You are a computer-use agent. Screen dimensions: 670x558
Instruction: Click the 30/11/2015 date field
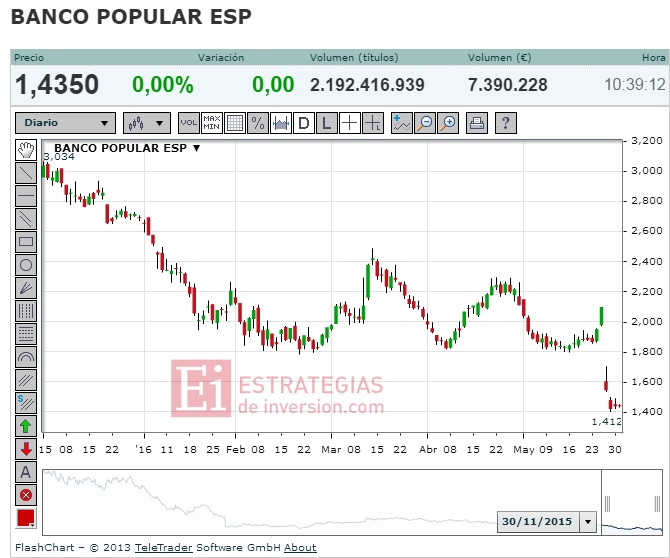pos(538,522)
